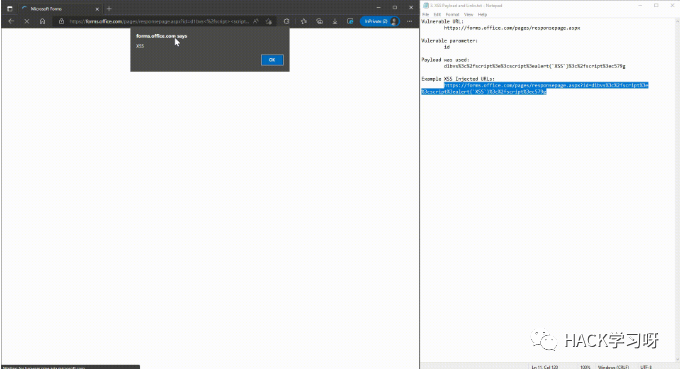Click the InPrivate profile button
This screenshot has height=370, width=680.
pos(380,21)
